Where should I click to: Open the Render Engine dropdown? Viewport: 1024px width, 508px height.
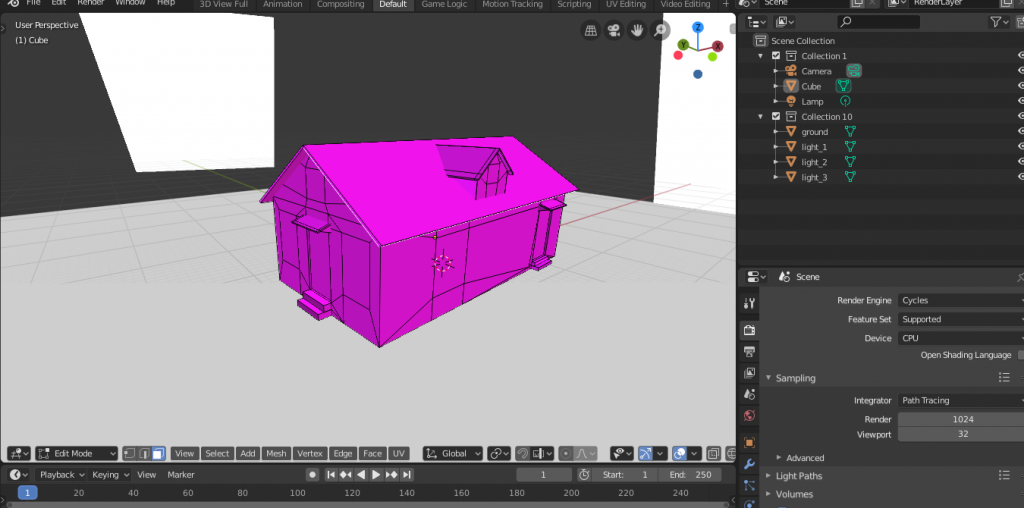coord(960,300)
